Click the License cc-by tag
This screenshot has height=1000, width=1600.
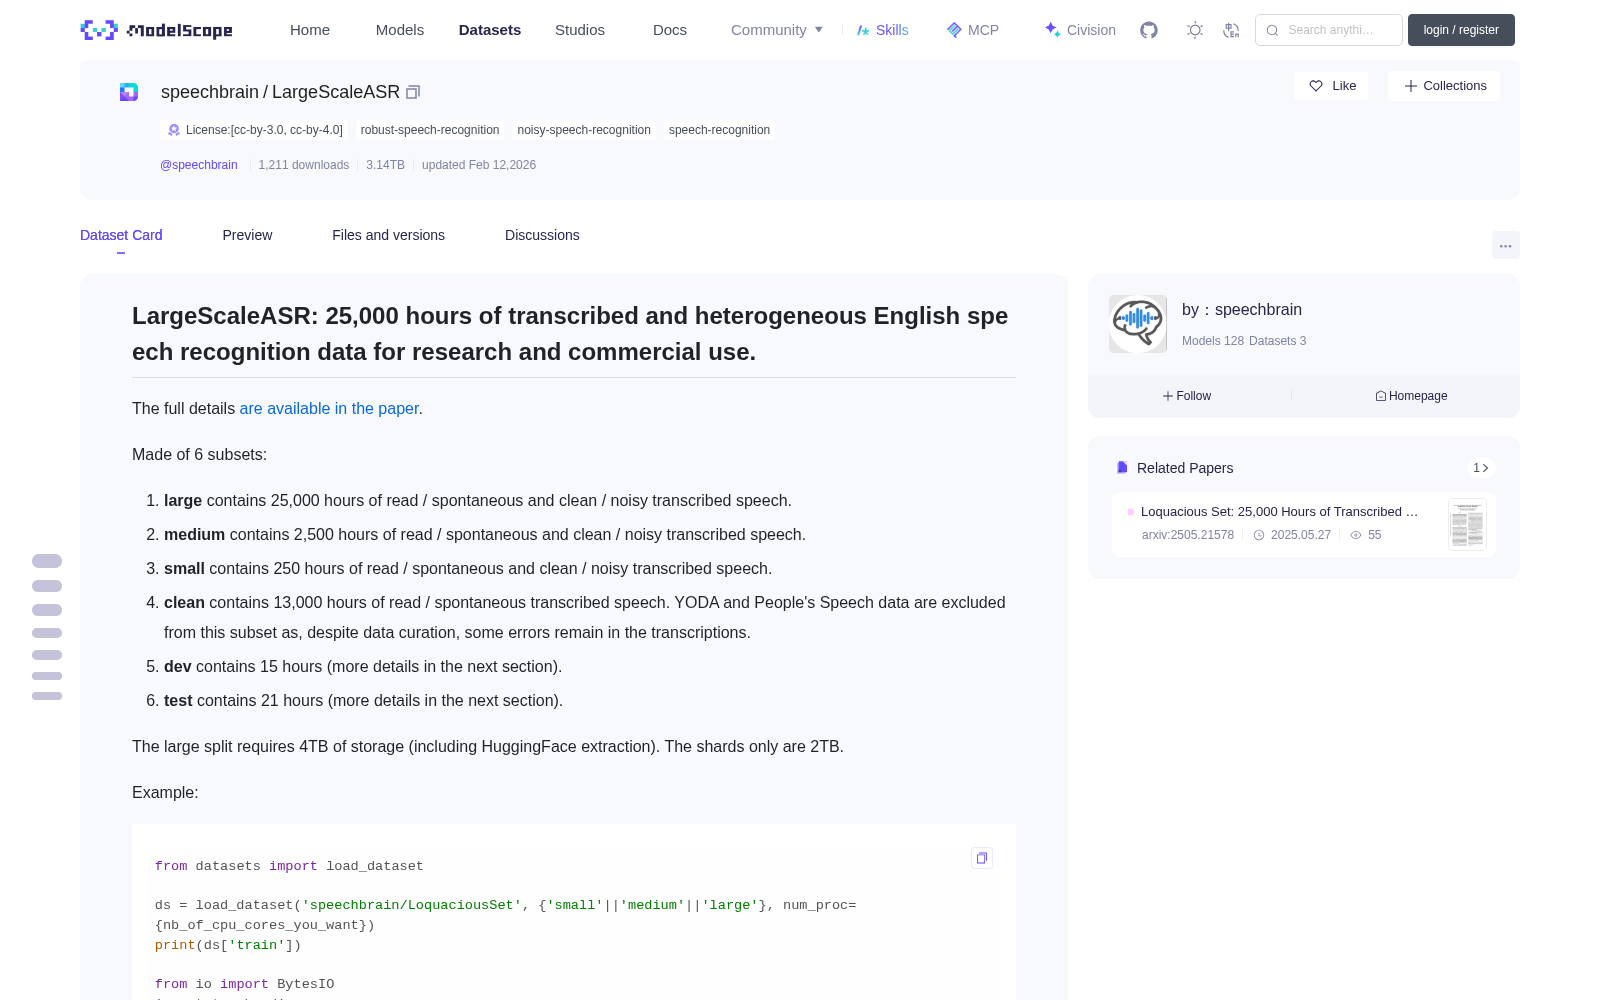coord(255,130)
